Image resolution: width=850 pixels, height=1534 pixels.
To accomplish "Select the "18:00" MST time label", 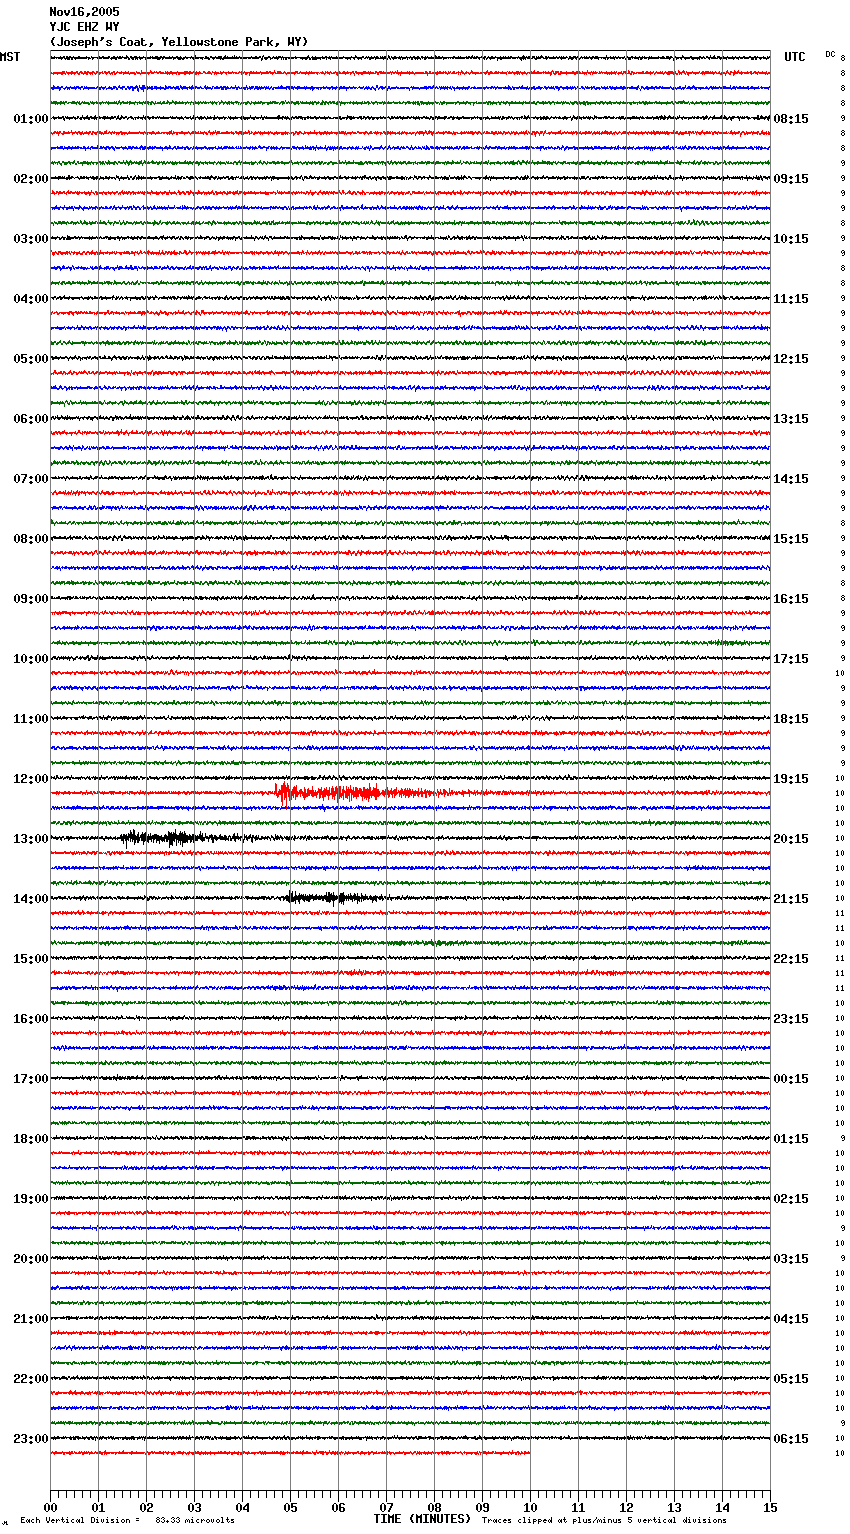I will pyautogui.click(x=31, y=1139).
